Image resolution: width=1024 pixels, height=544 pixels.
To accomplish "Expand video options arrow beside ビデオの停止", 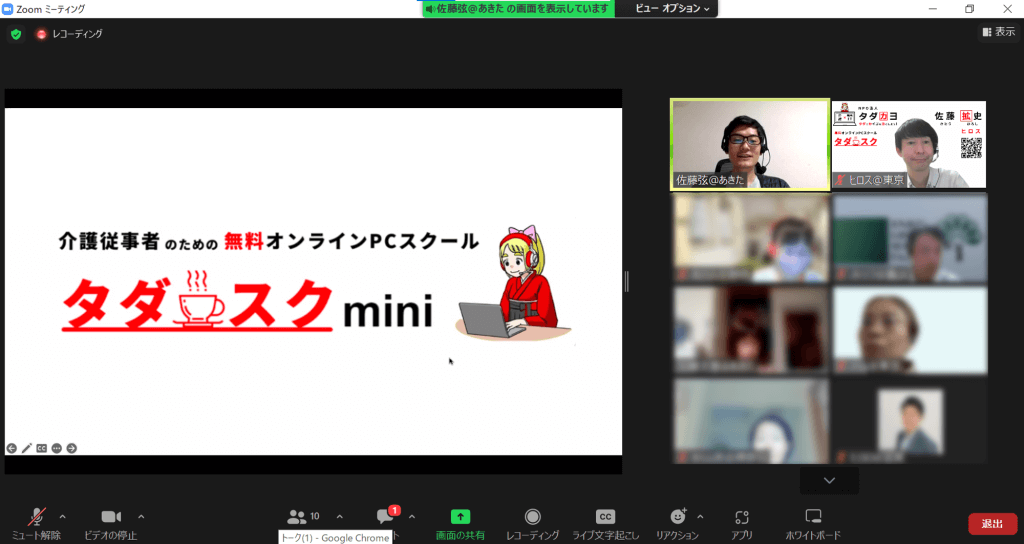I will coord(141,517).
